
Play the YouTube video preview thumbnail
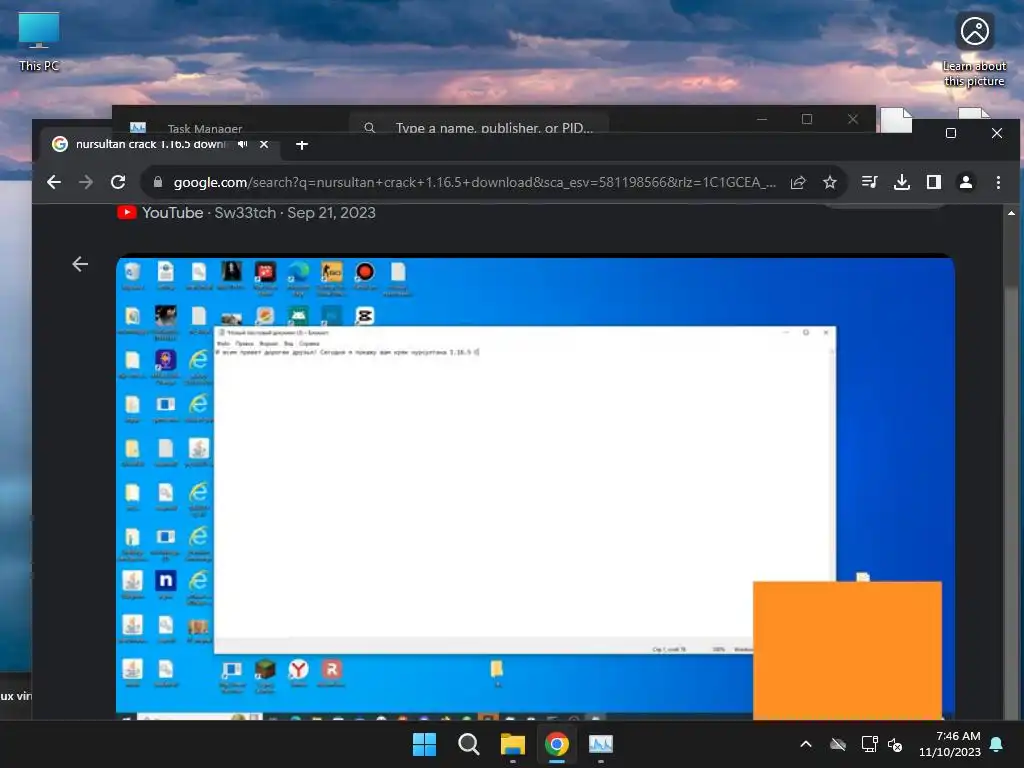[x=536, y=487]
